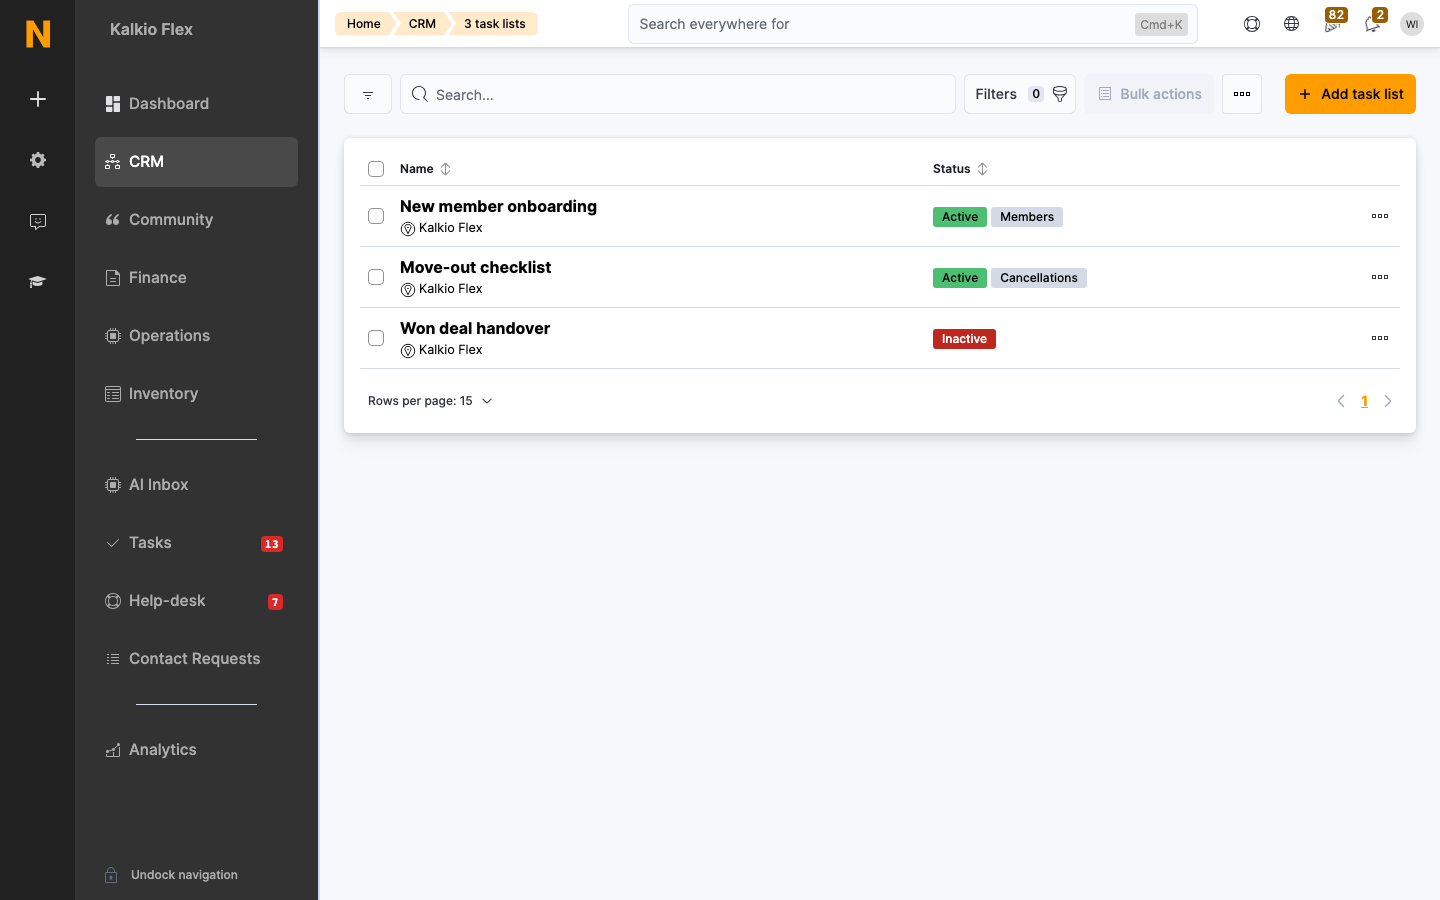Viewport: 1440px width, 900px height.
Task: Click the filter lines icon button left of search
Action: point(368,94)
